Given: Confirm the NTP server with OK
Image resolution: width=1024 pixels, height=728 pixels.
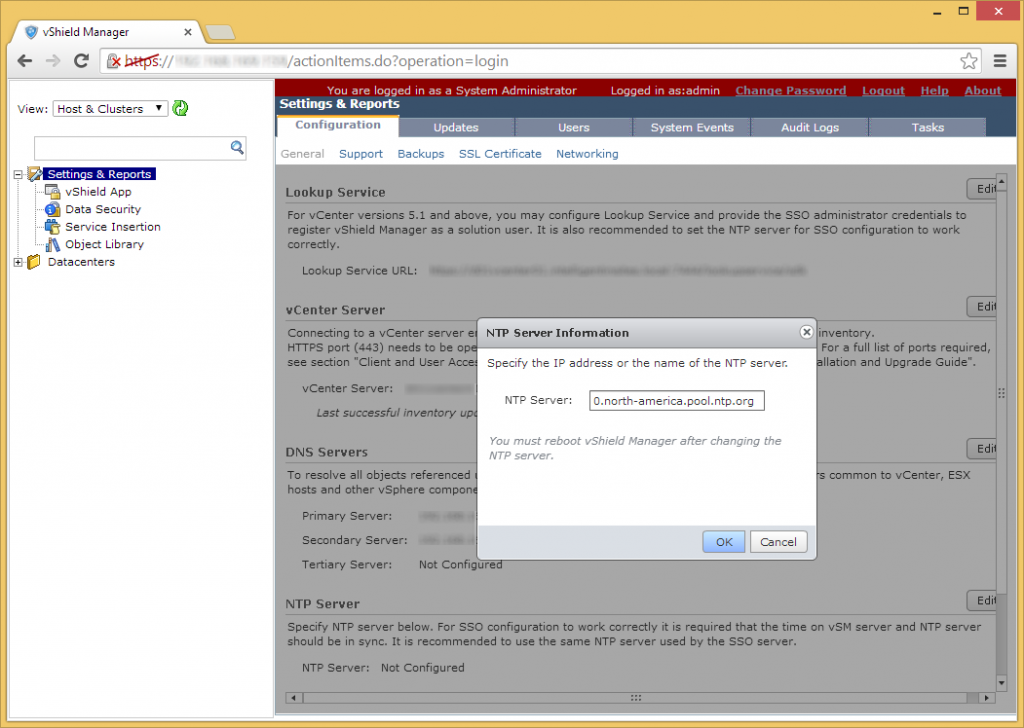Looking at the screenshot, I should [x=723, y=541].
